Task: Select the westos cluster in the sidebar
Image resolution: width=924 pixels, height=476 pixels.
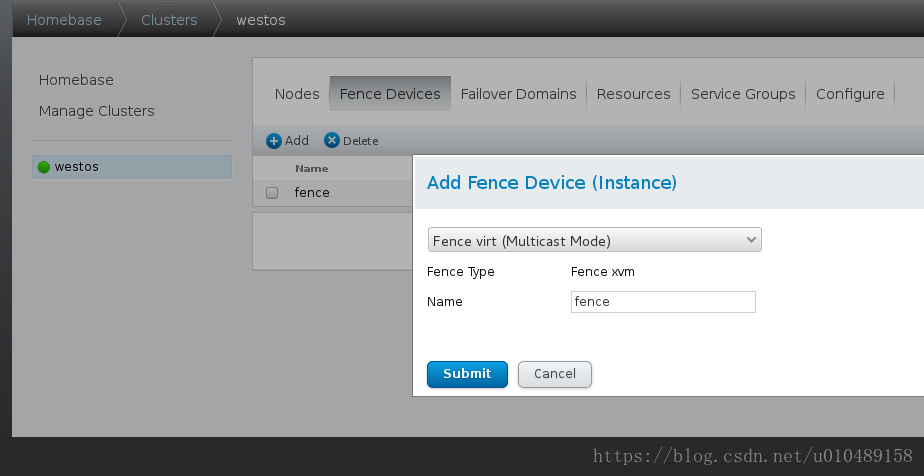Action: 132,167
